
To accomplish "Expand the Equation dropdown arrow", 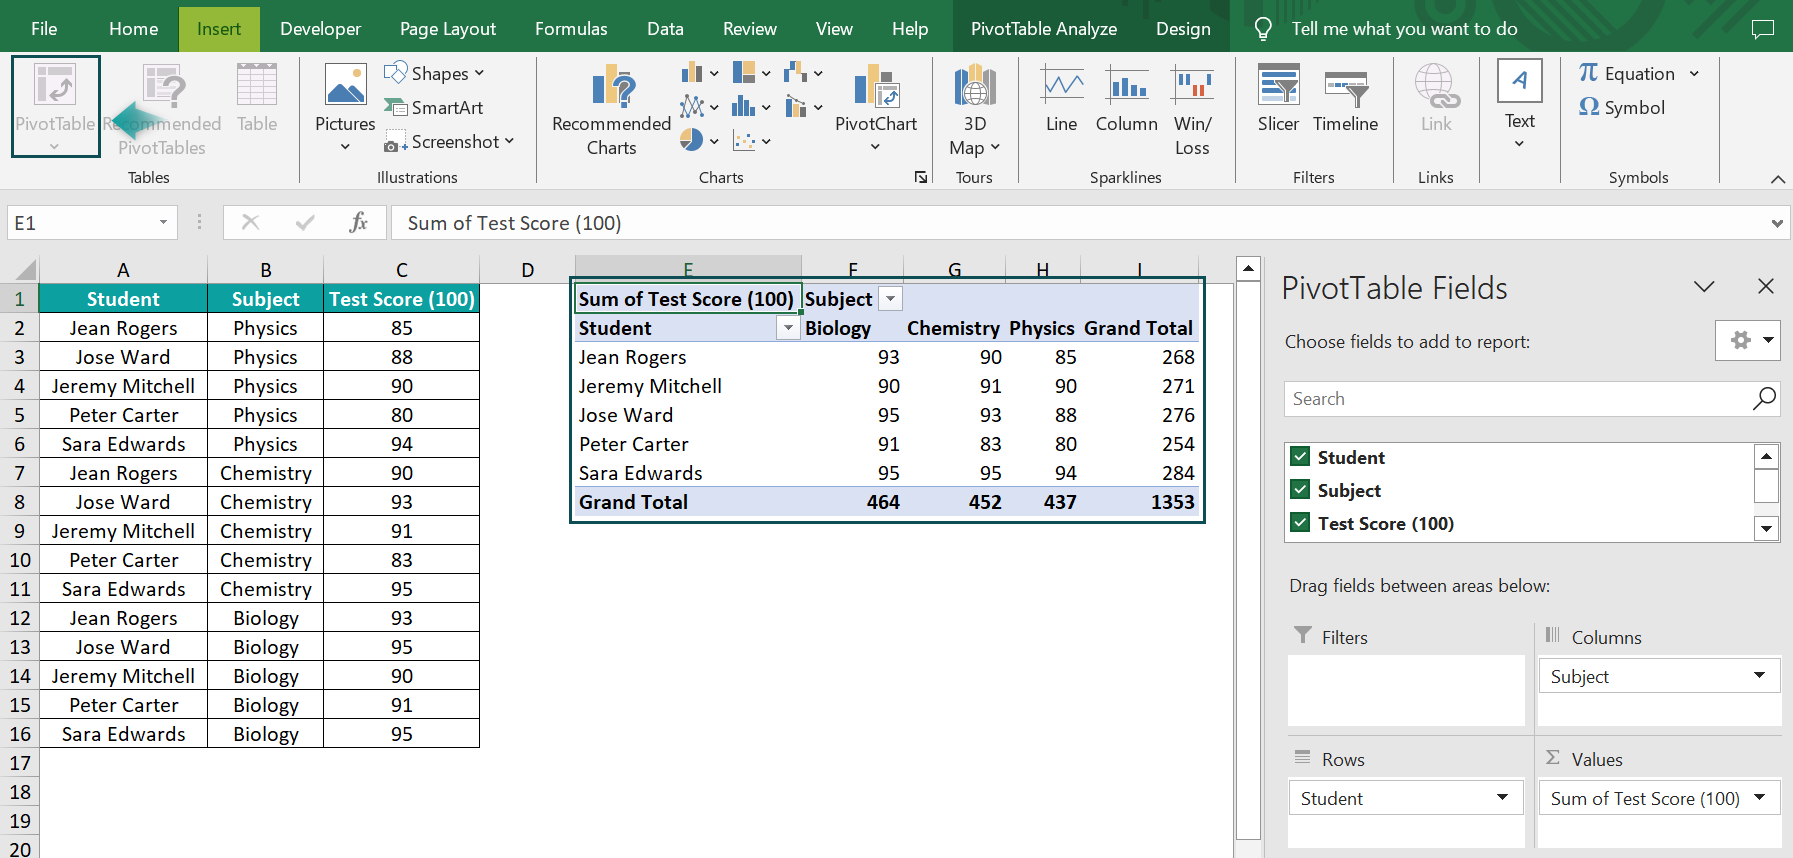I will 1694,73.
